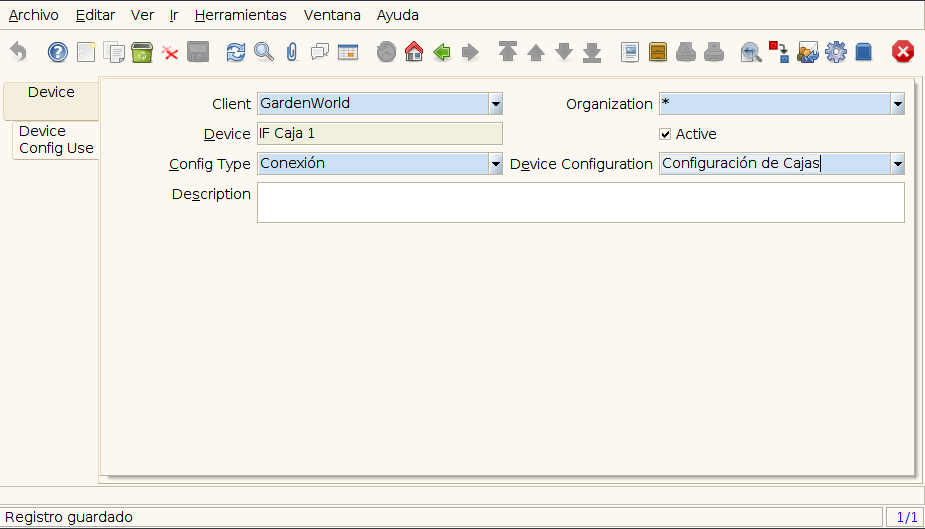
Task: Open the Archivo menu
Action: pos(34,15)
